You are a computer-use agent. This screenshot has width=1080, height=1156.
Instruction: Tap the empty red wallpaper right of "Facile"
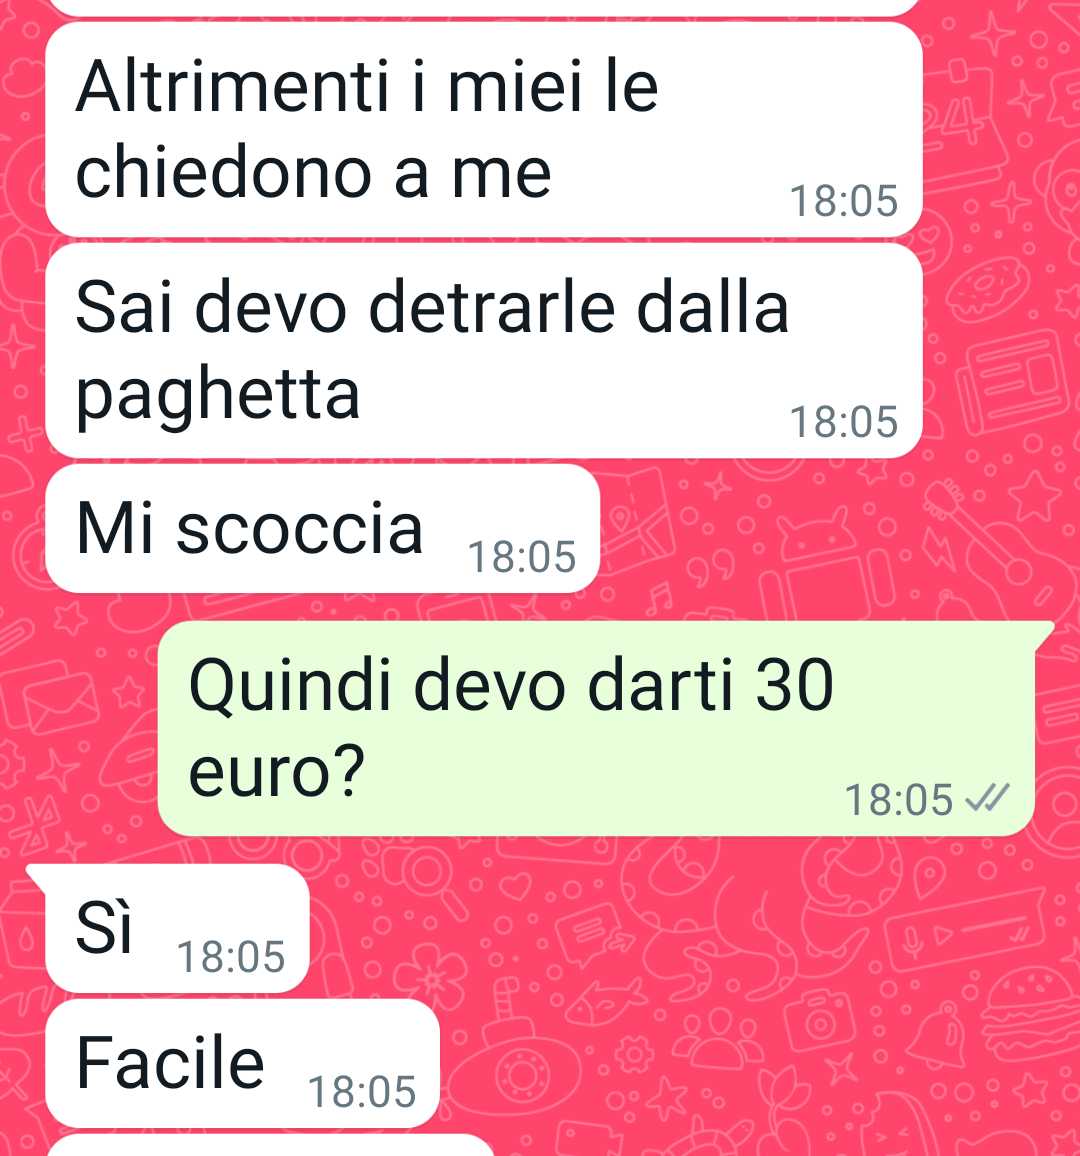click(737, 1063)
